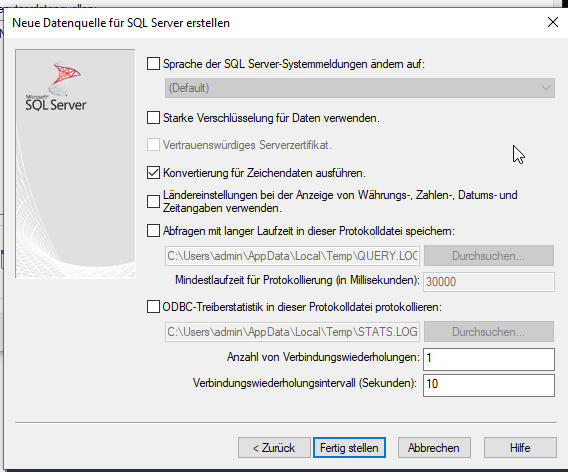Screen dimensions: 568x472
Task: Close the data source dialog window
Action: (x=552, y=22)
